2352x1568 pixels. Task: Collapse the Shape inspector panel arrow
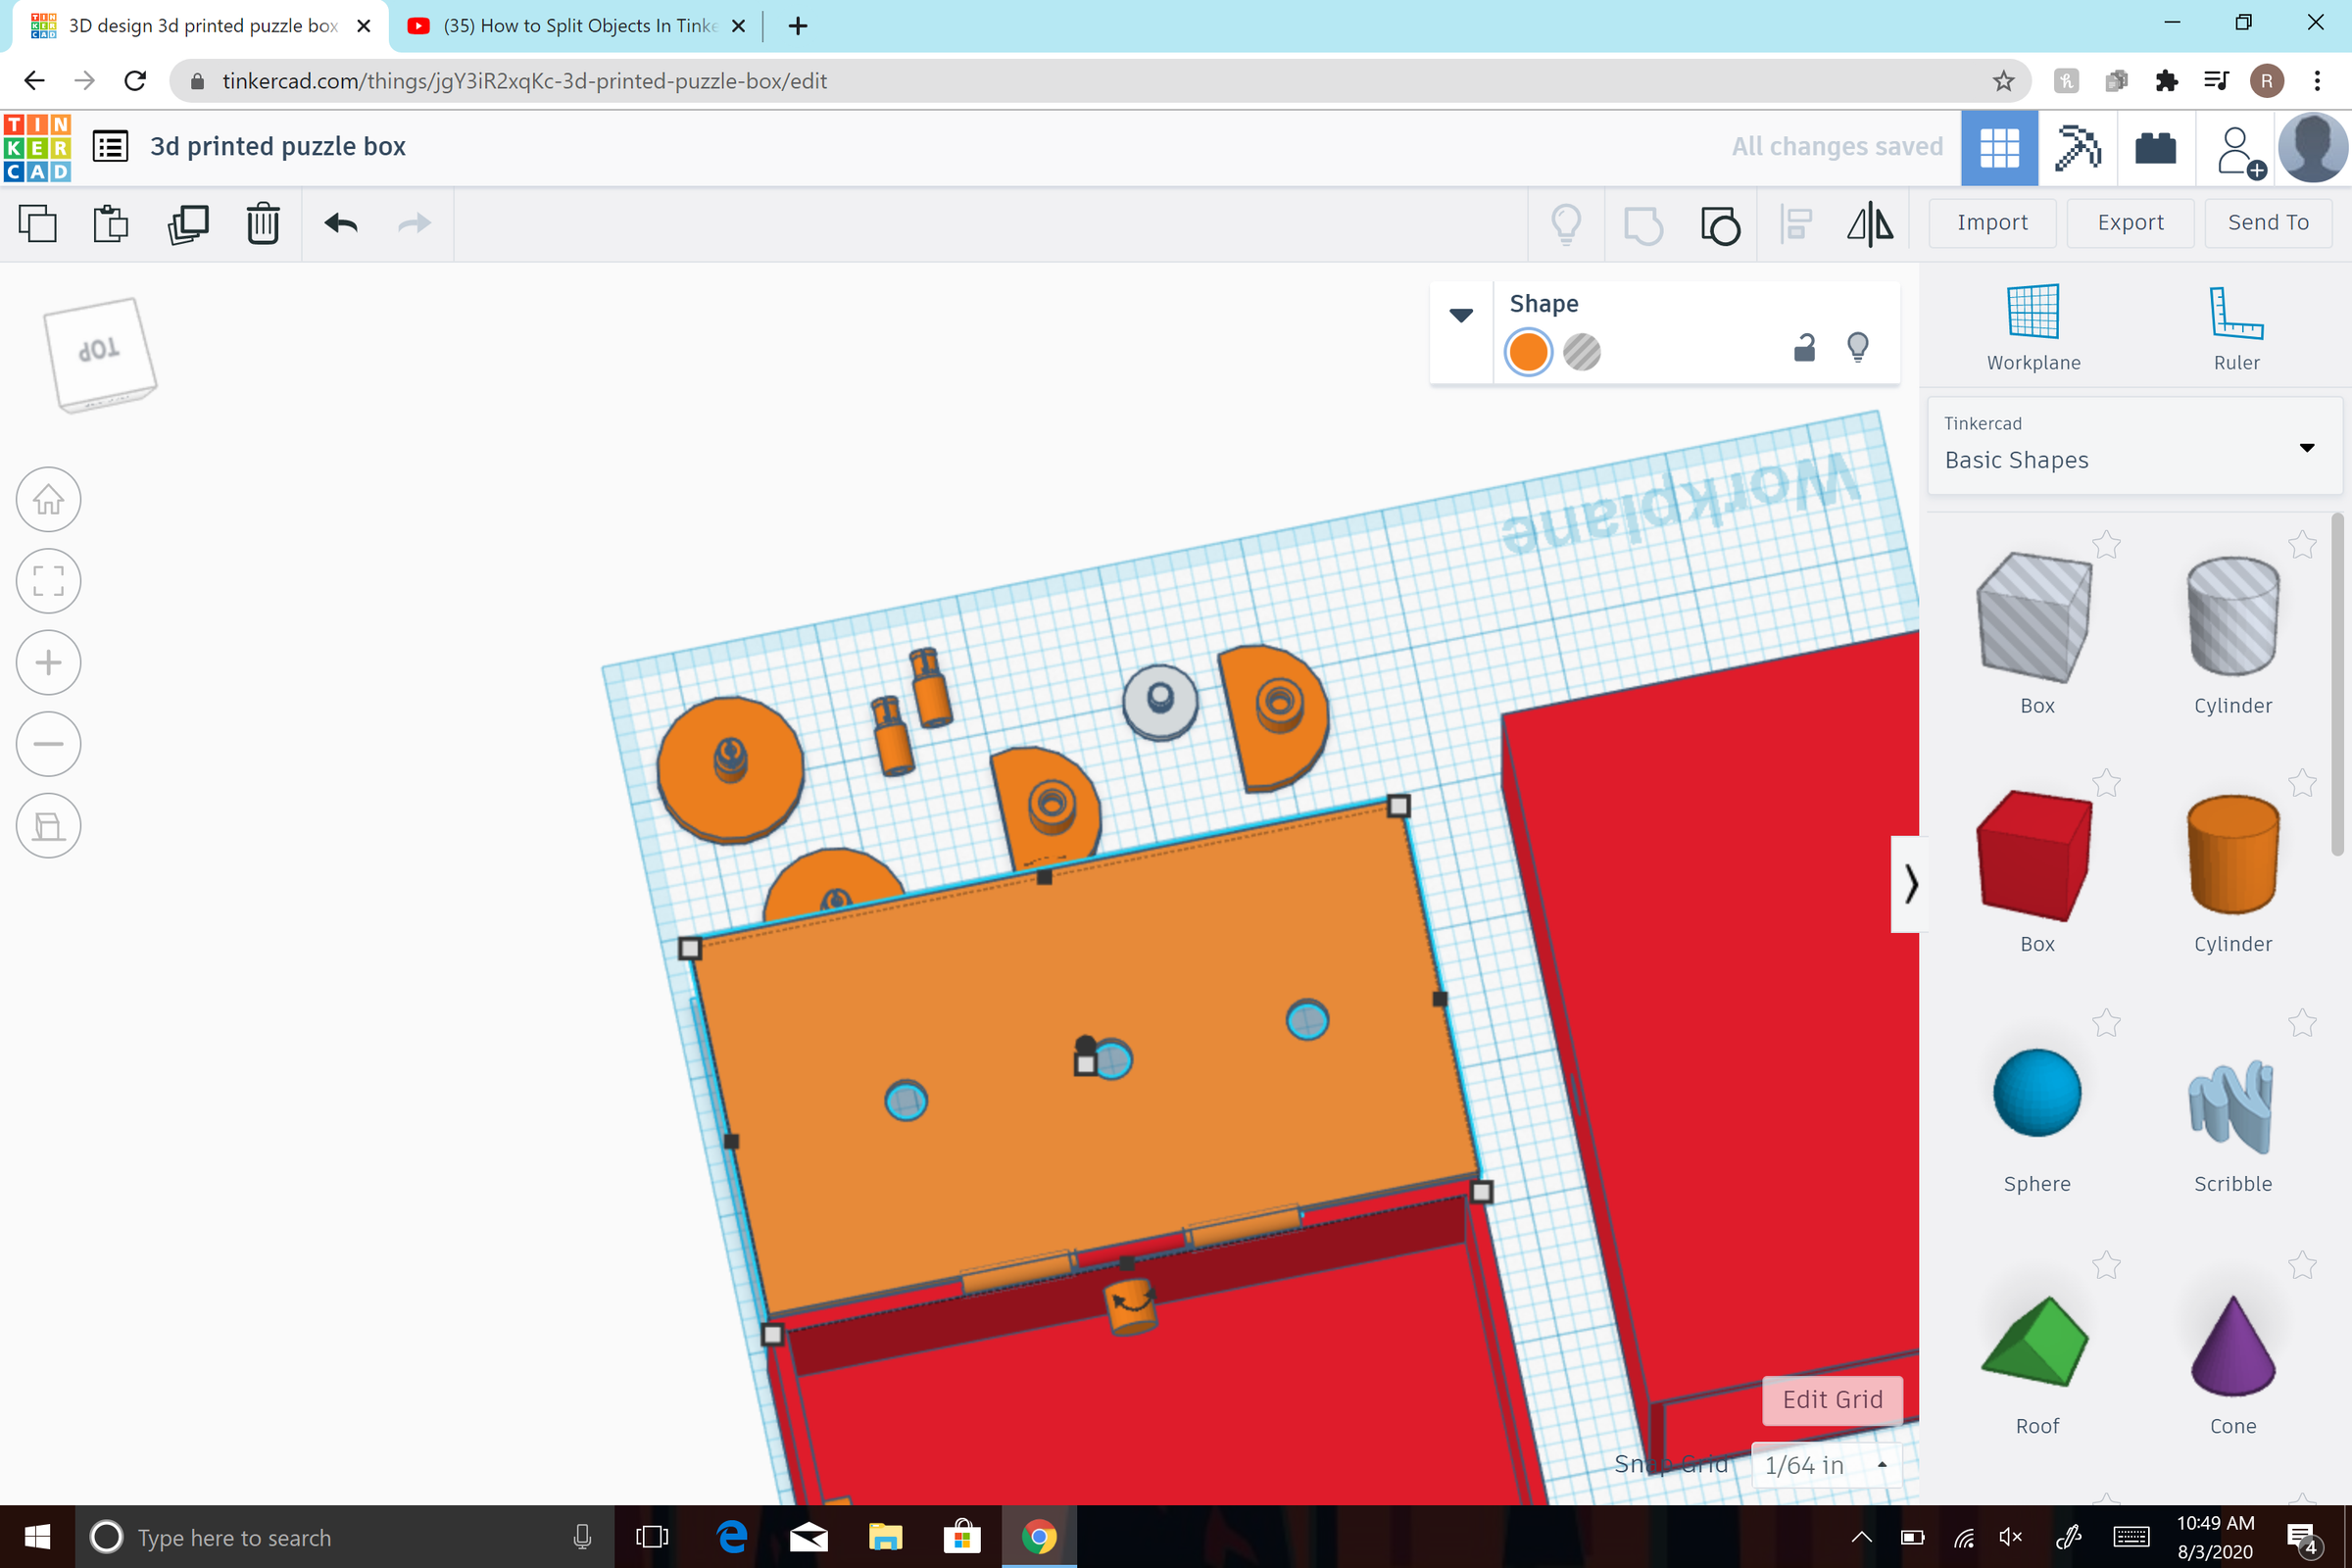tap(1461, 315)
